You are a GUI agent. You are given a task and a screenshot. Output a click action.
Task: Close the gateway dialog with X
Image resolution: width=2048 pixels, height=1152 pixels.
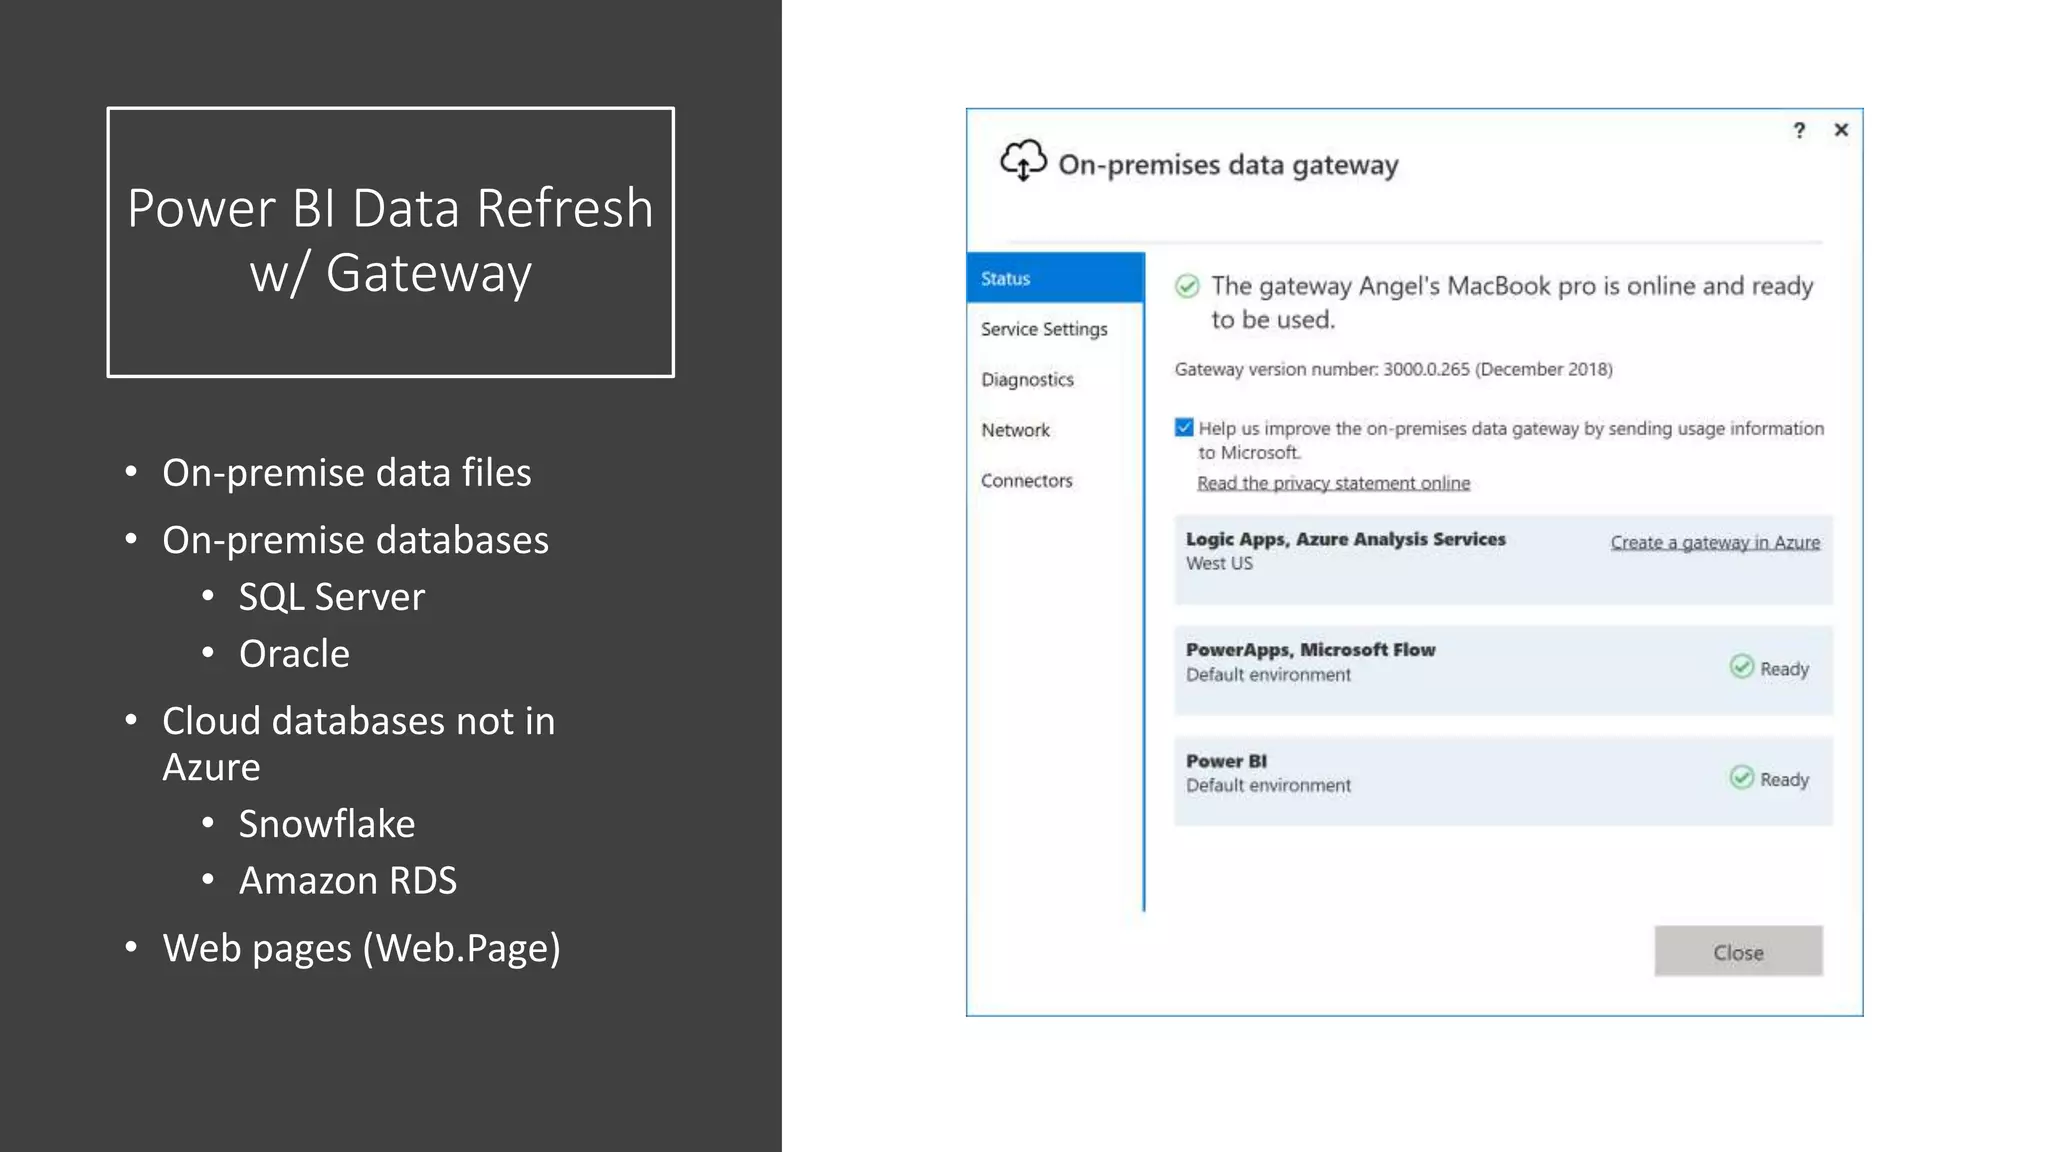pos(1841,130)
